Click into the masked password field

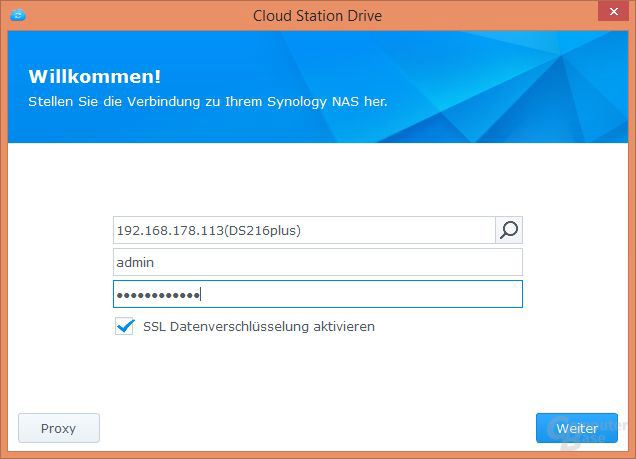[x=318, y=294]
